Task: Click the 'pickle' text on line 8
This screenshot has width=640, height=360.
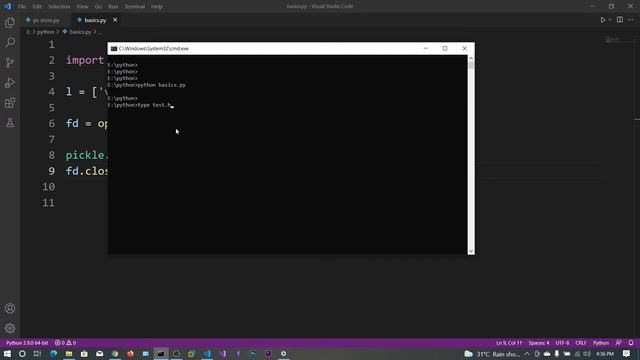Action: click(85, 155)
